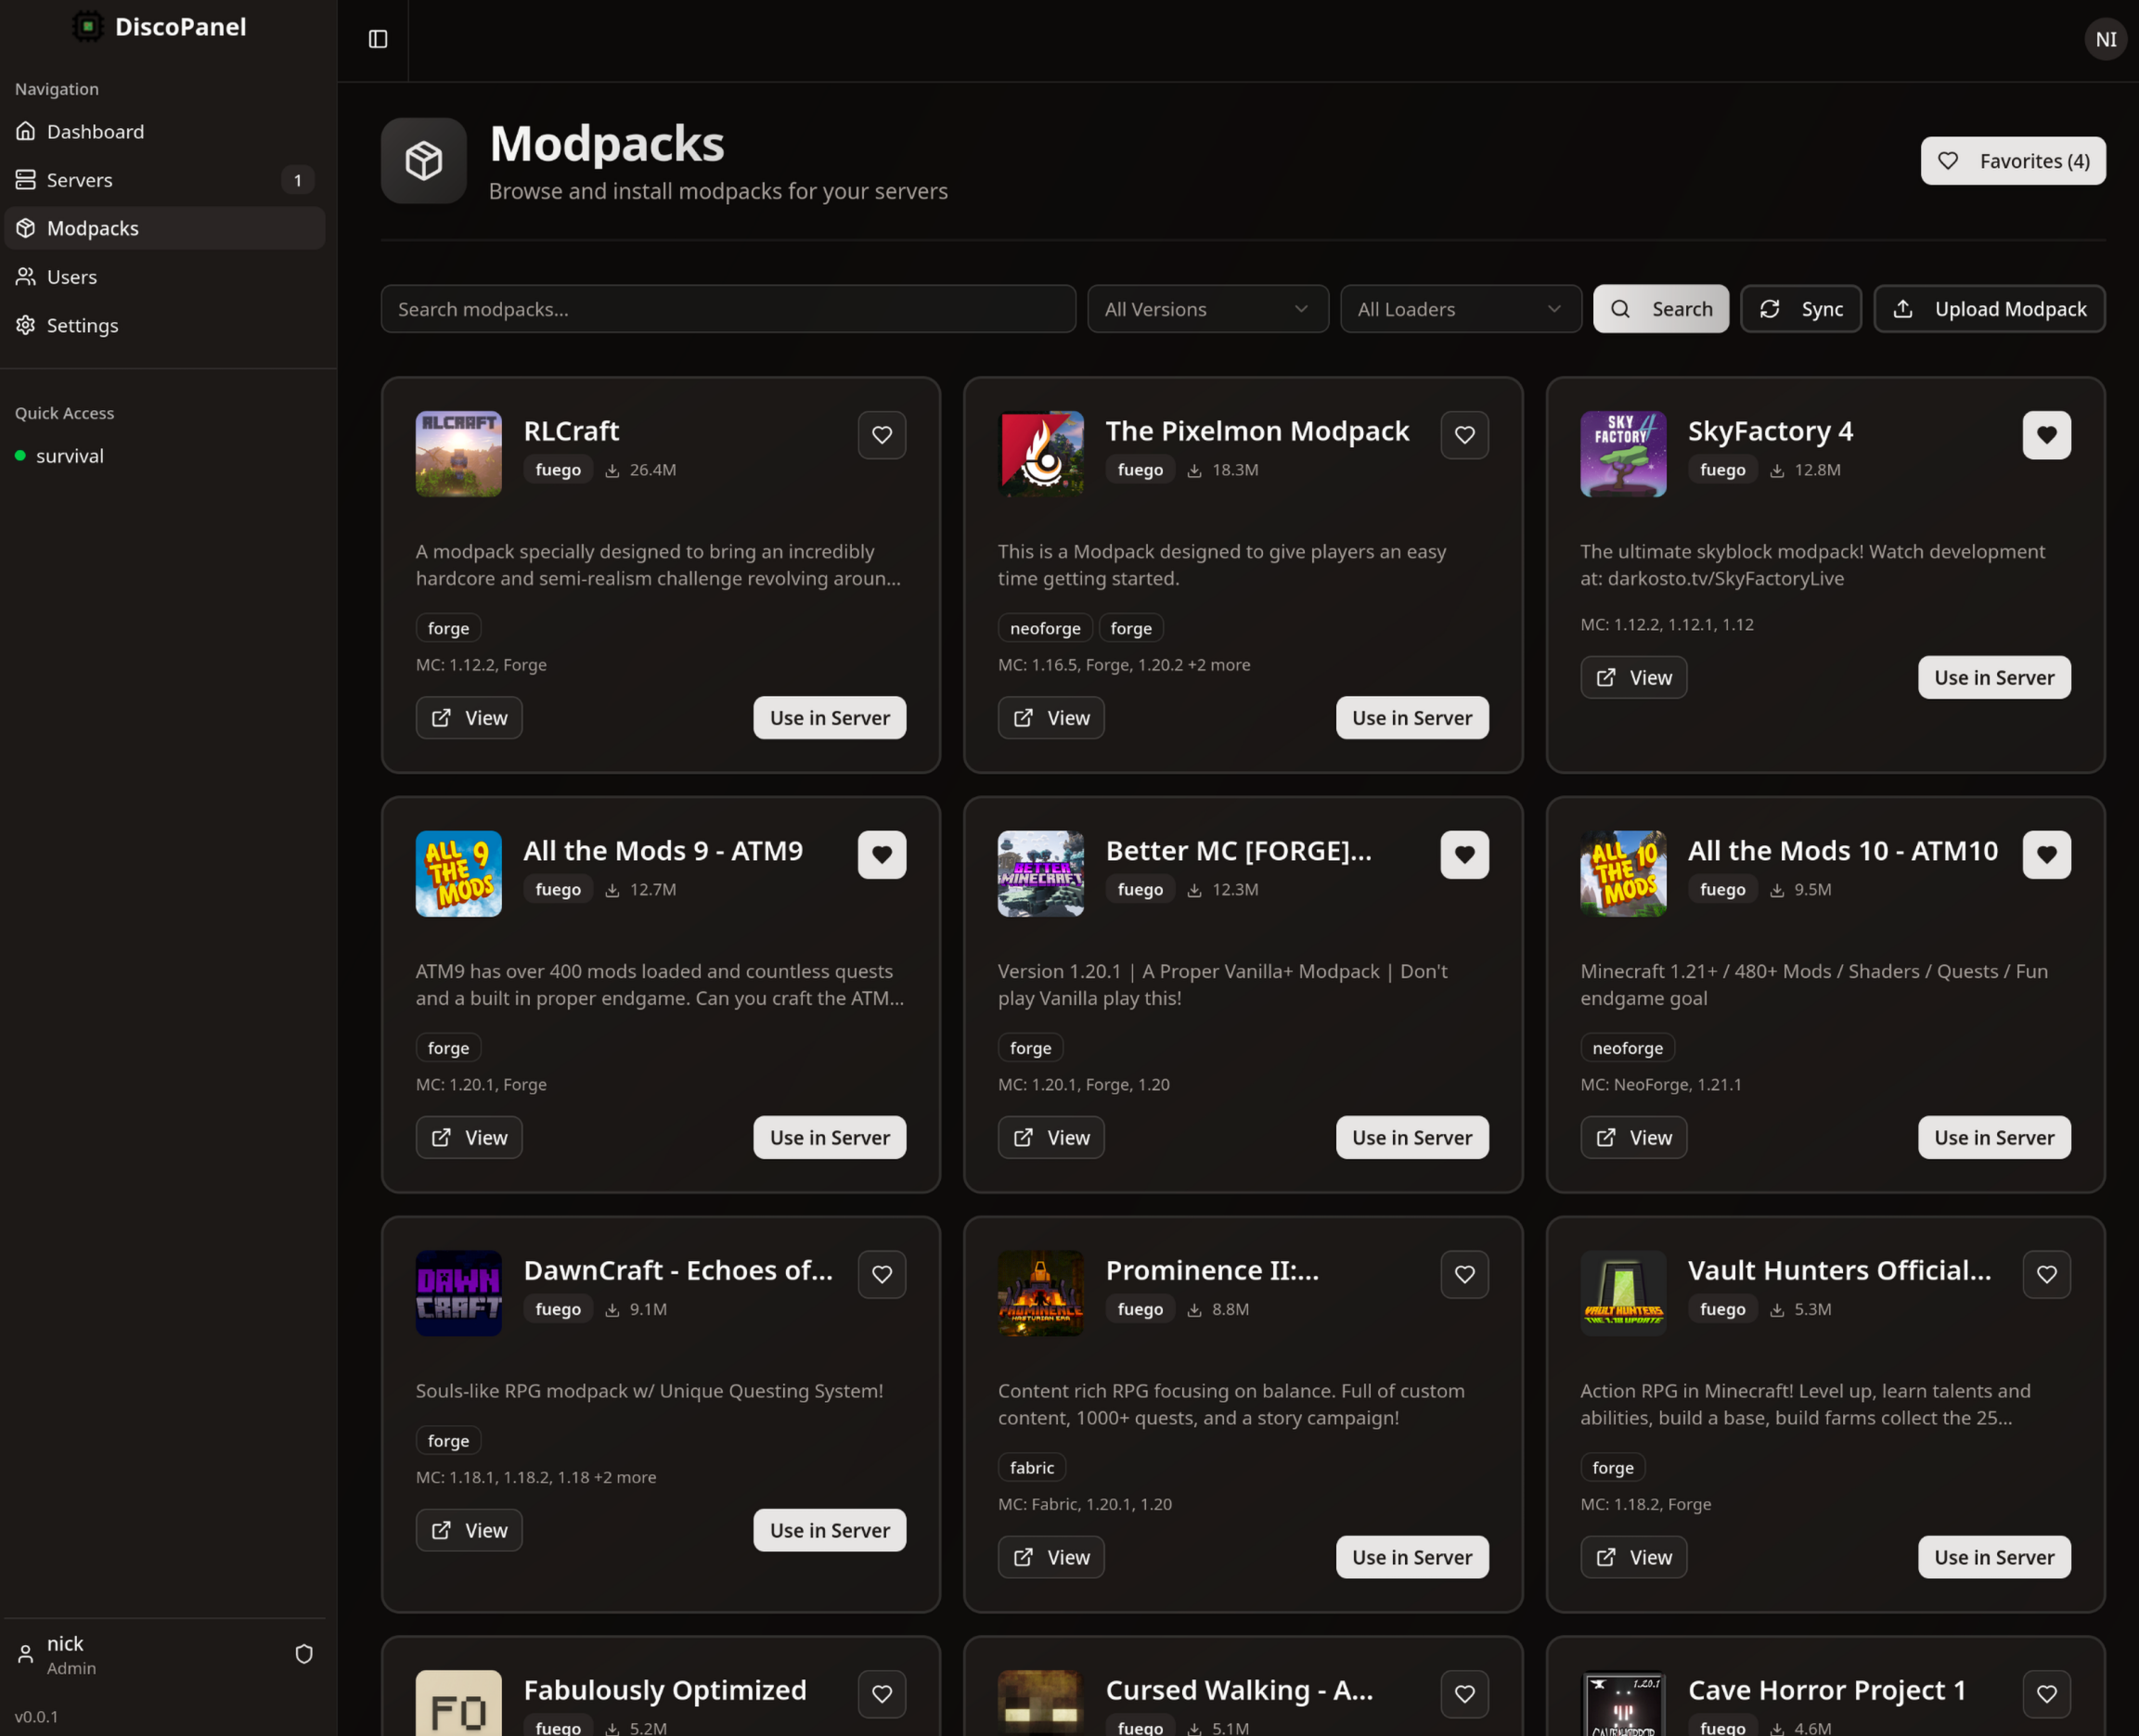Click the Search button
This screenshot has width=2139, height=1736.
(1660, 309)
